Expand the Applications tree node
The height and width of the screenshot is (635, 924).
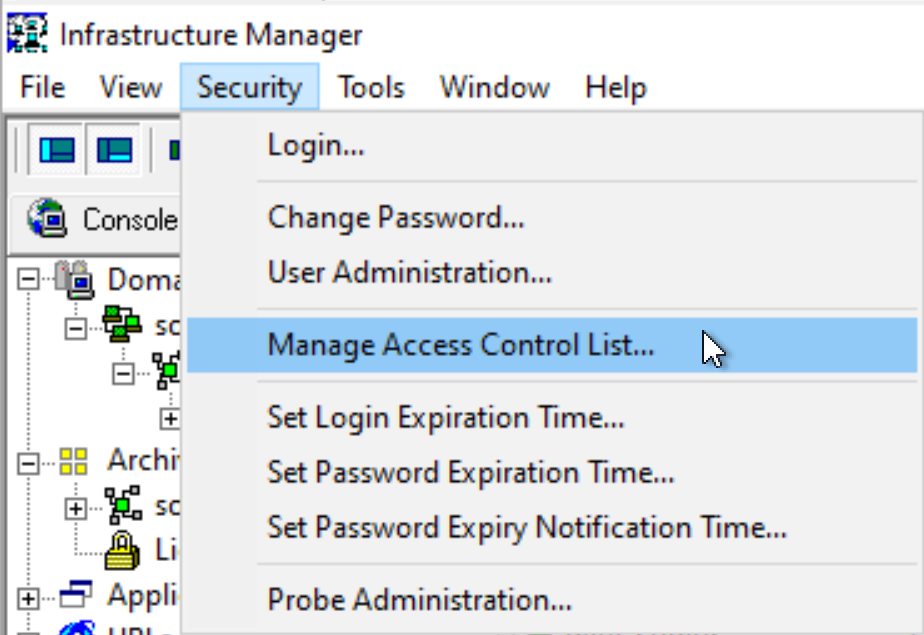(28, 598)
